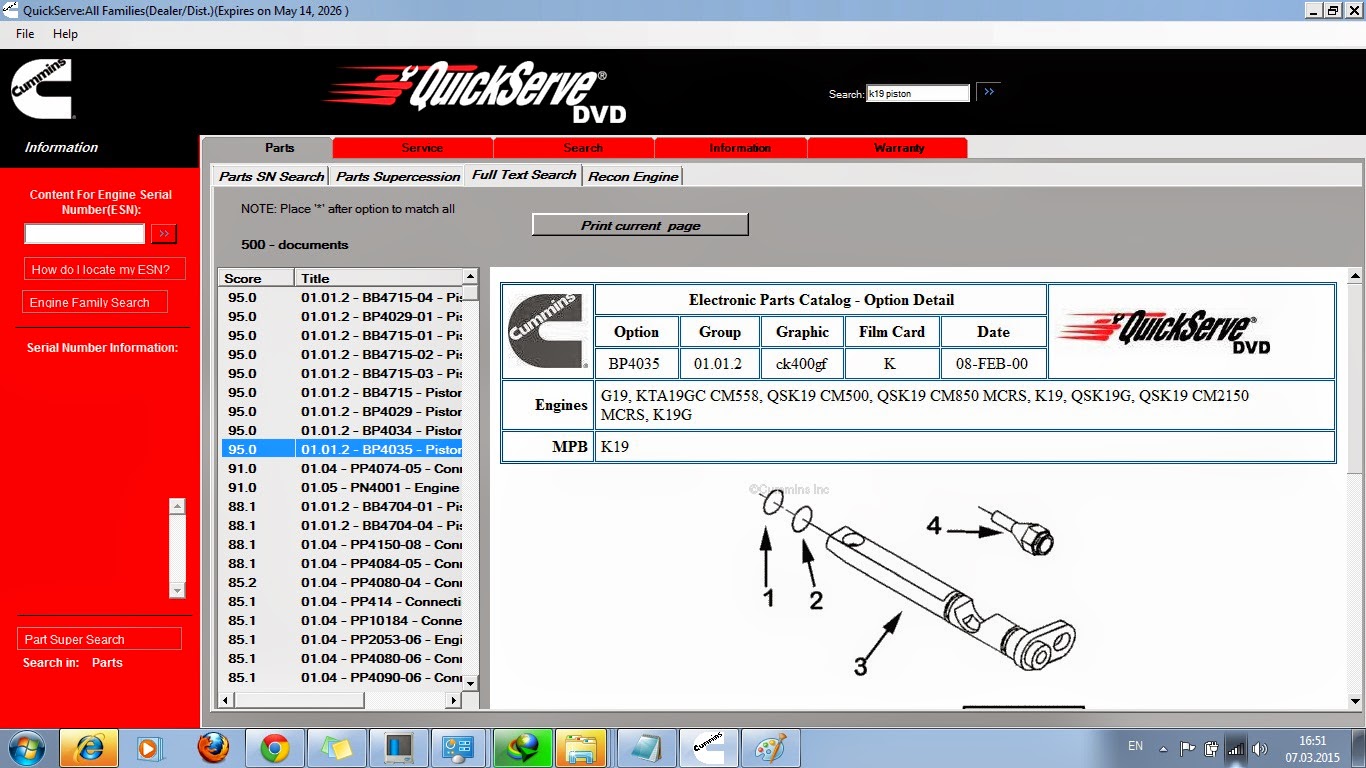Open the volume control in the system tray
Viewport: 1366px width, 768px height.
[x=1259, y=747]
